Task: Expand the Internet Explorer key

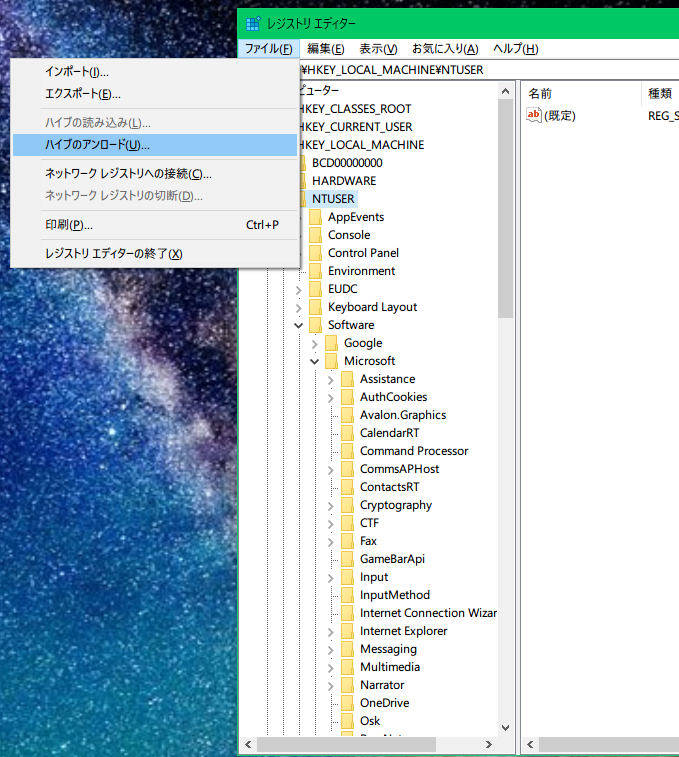Action: click(x=330, y=631)
